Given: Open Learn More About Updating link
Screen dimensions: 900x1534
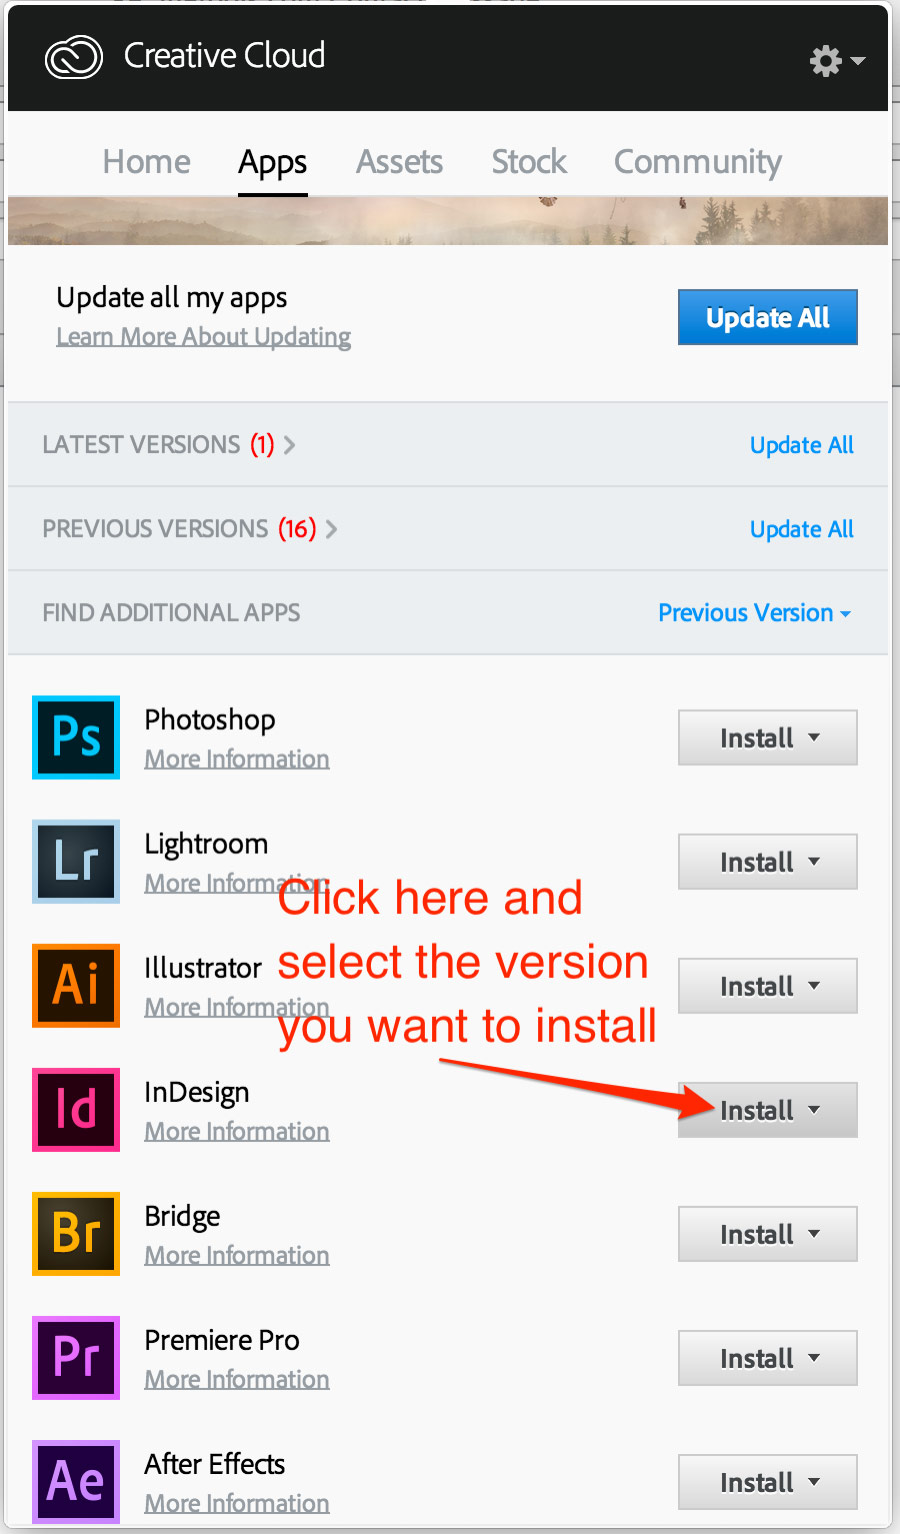Looking at the screenshot, I should (x=203, y=337).
